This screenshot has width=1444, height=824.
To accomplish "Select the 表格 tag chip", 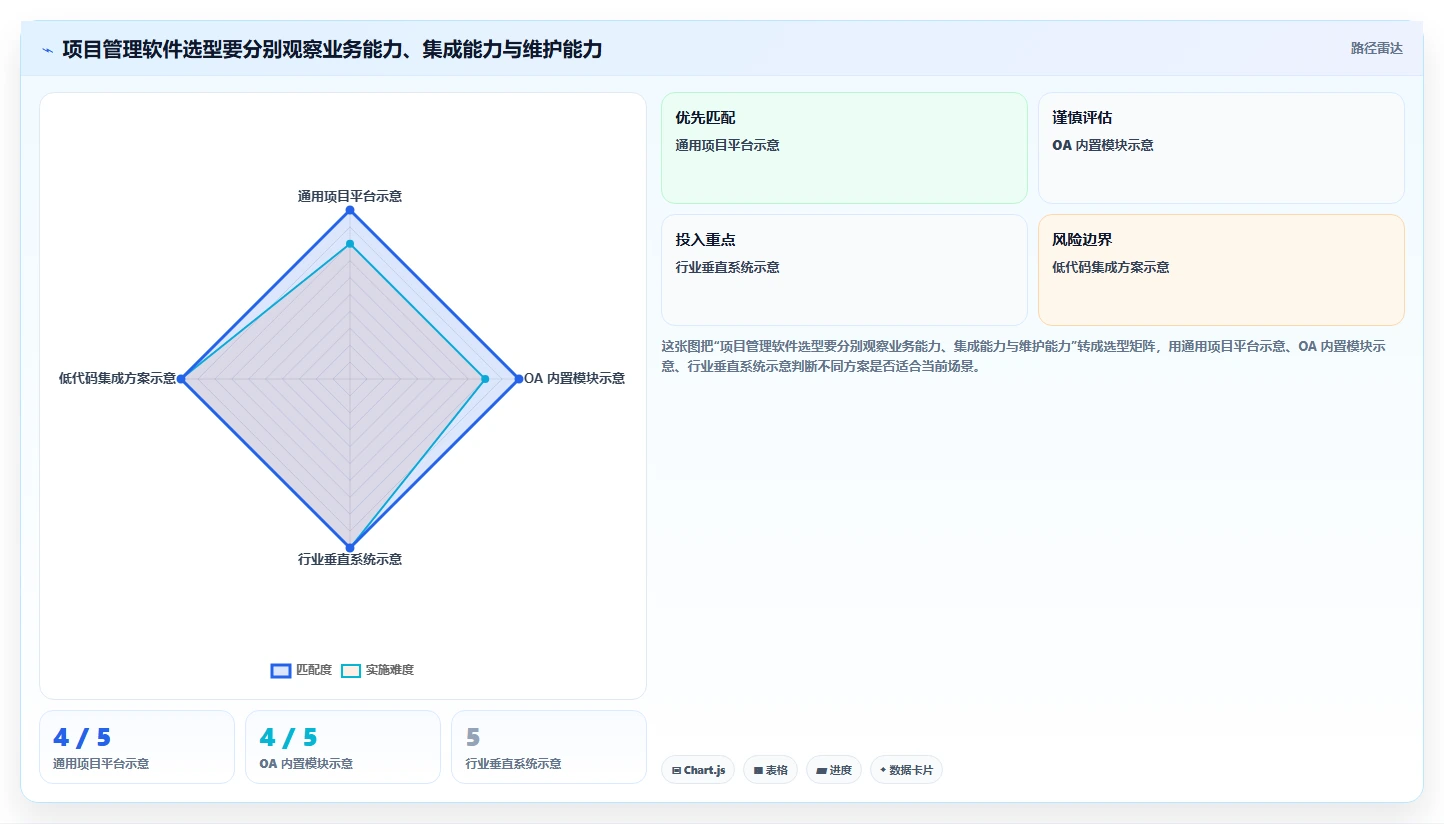I will (770, 770).
